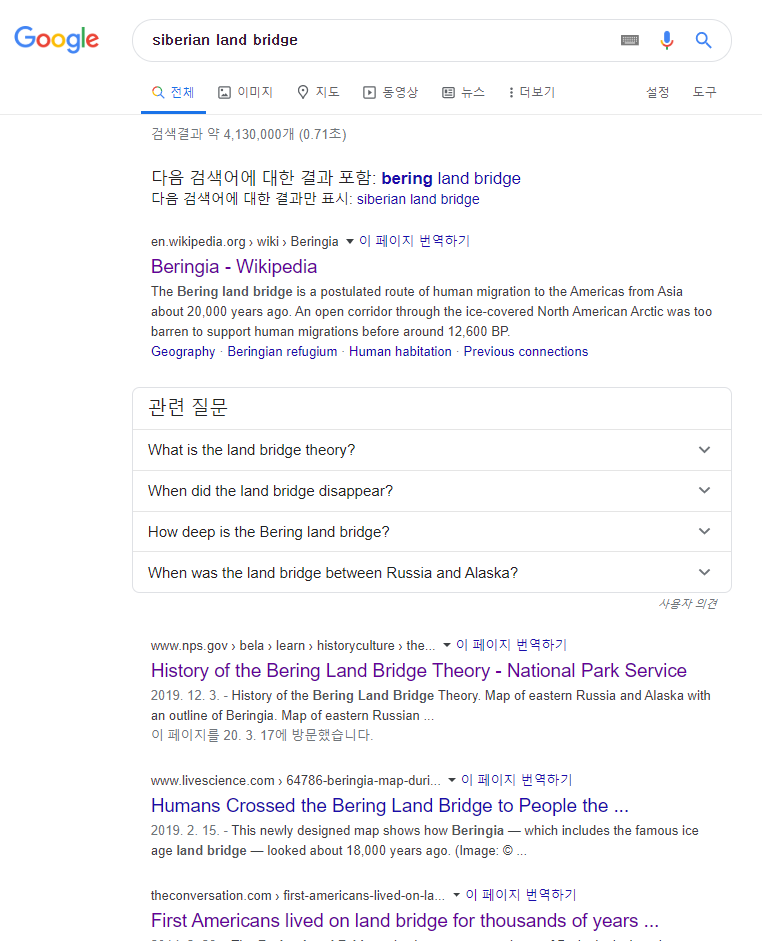Open 'Beringia - Wikipedia' result
762x941 pixels.
click(x=234, y=266)
